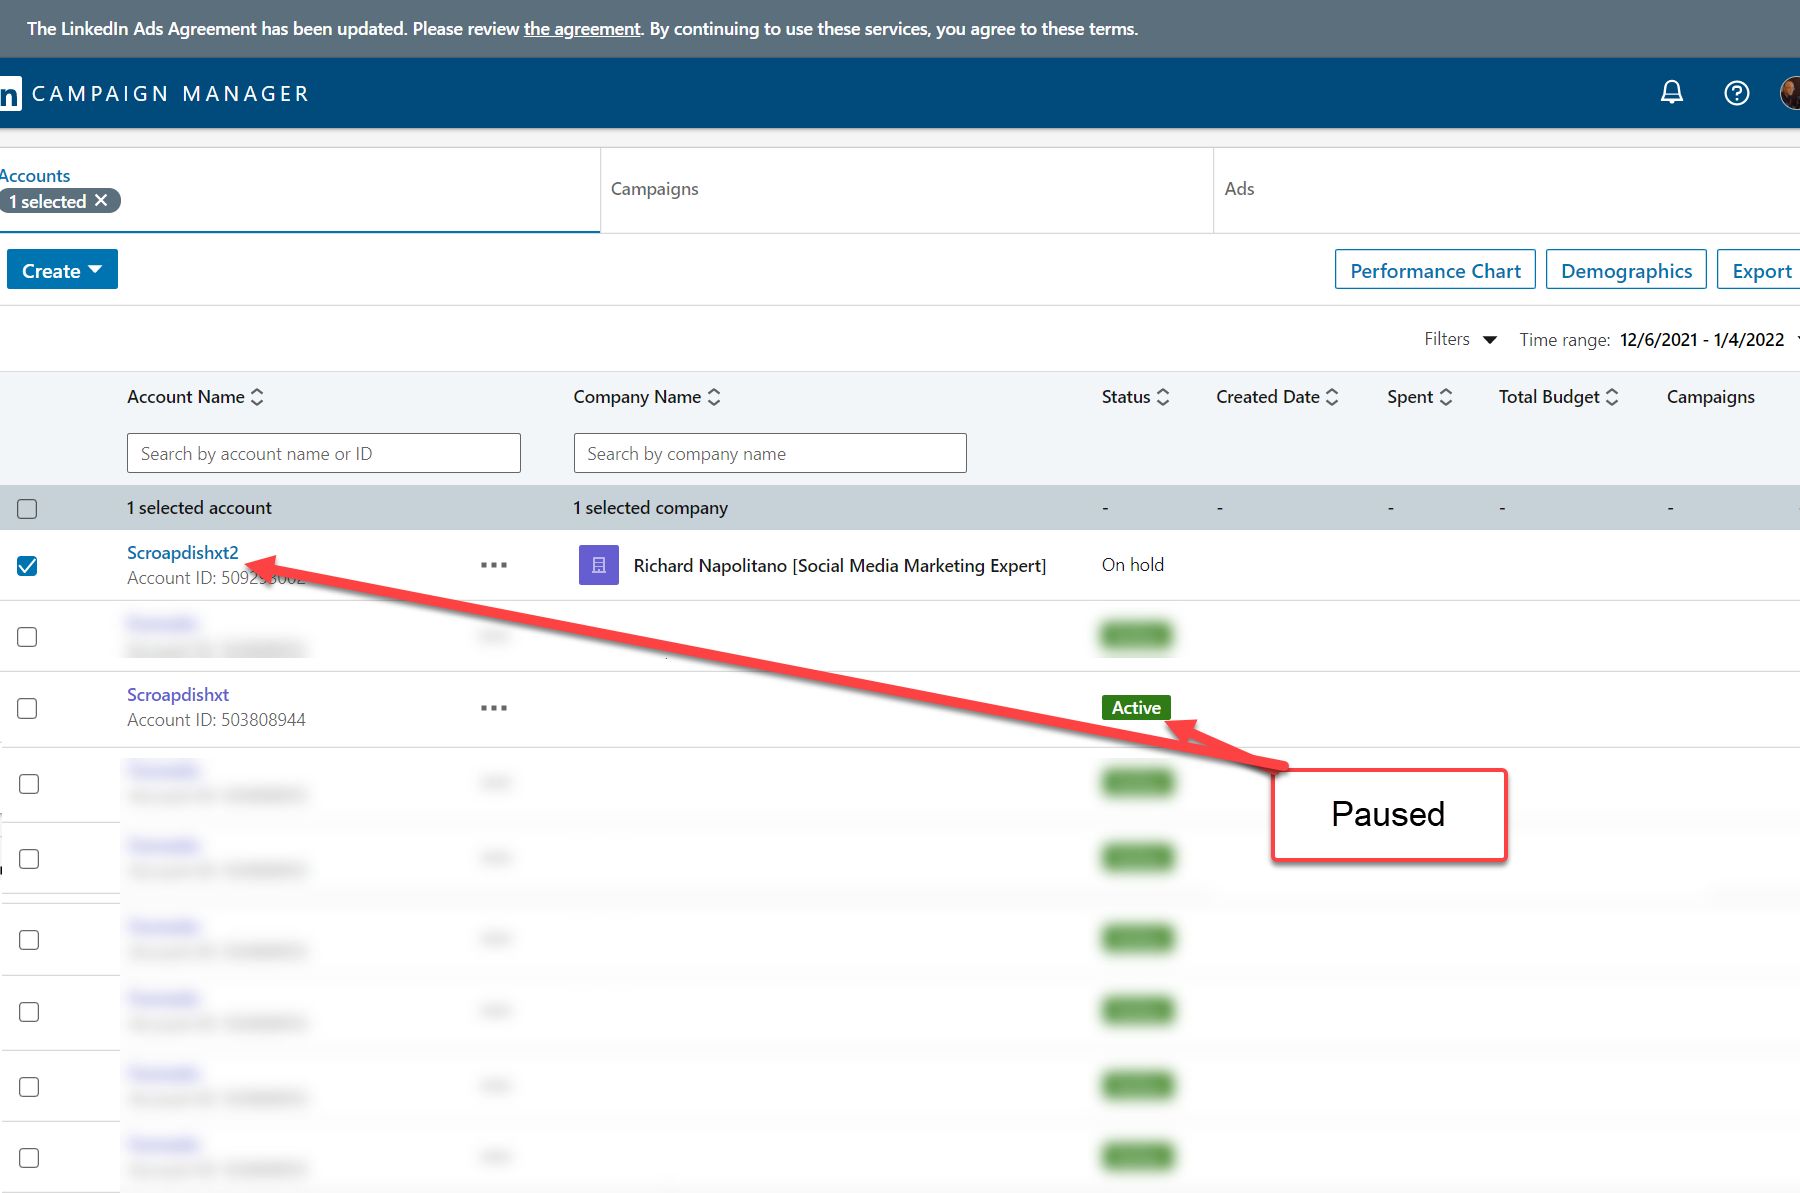Open the notifications bell icon
The width and height of the screenshot is (1800, 1193).
pos(1671,93)
